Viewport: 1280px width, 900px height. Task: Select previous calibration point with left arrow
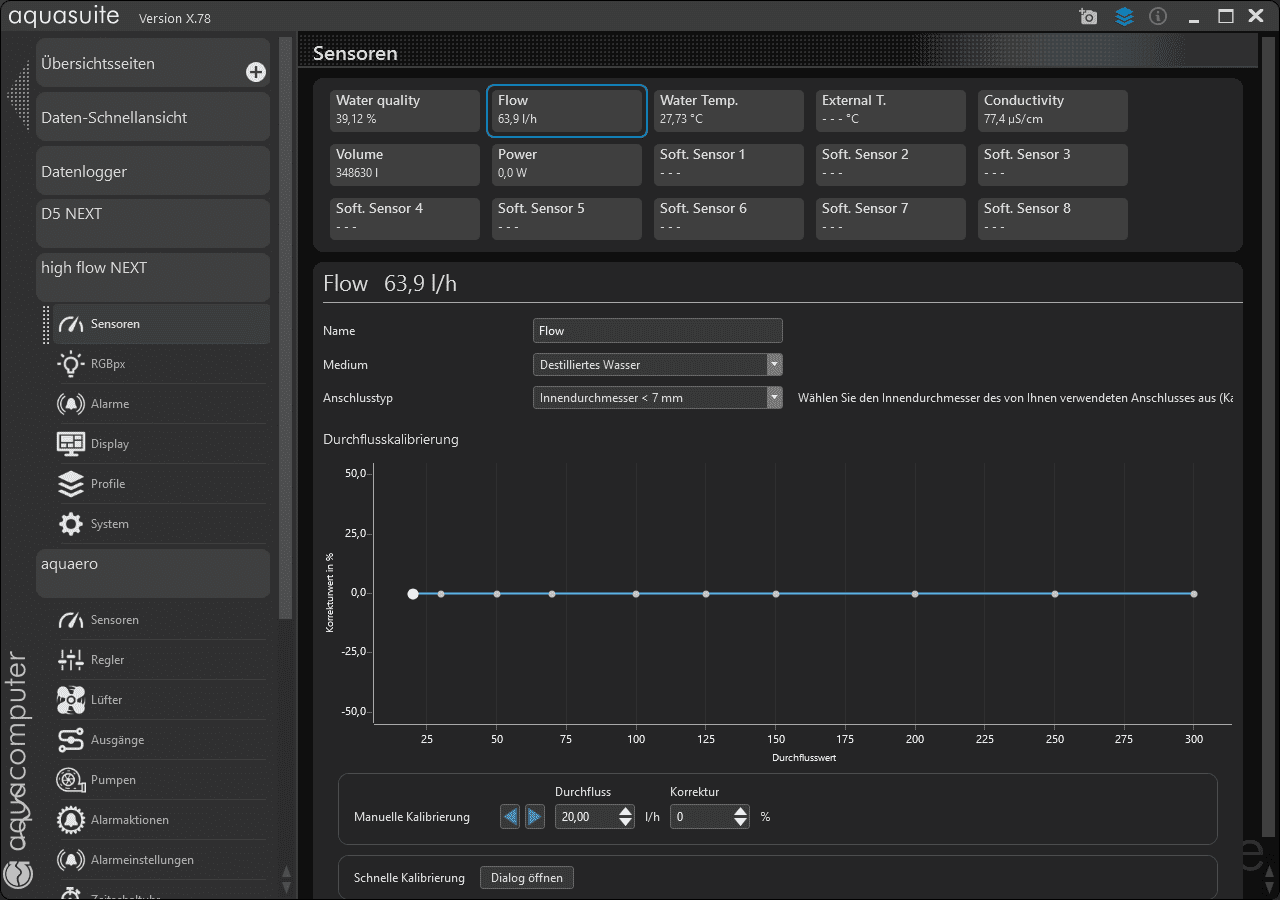click(x=510, y=817)
